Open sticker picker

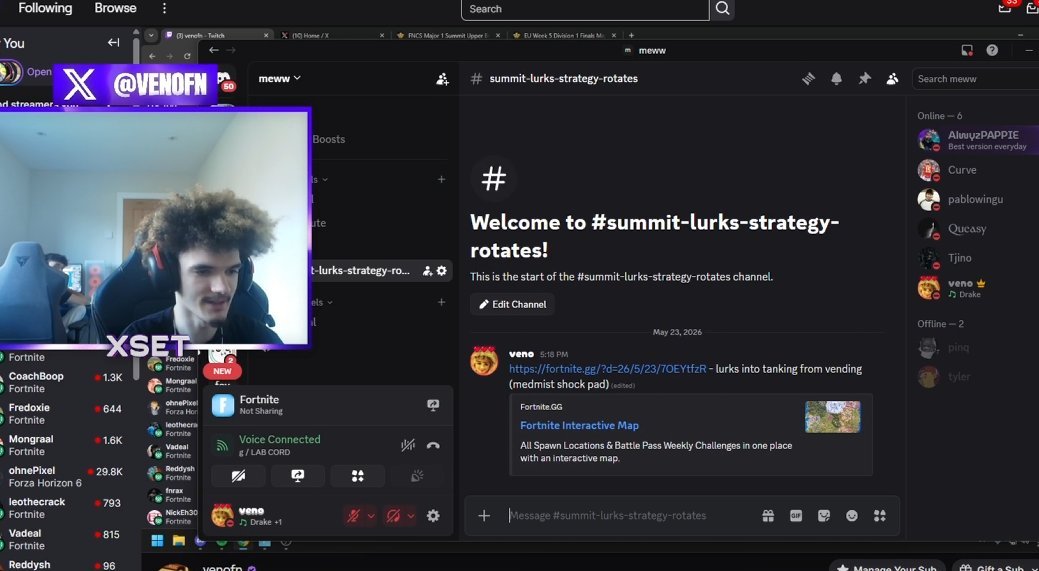tap(824, 515)
